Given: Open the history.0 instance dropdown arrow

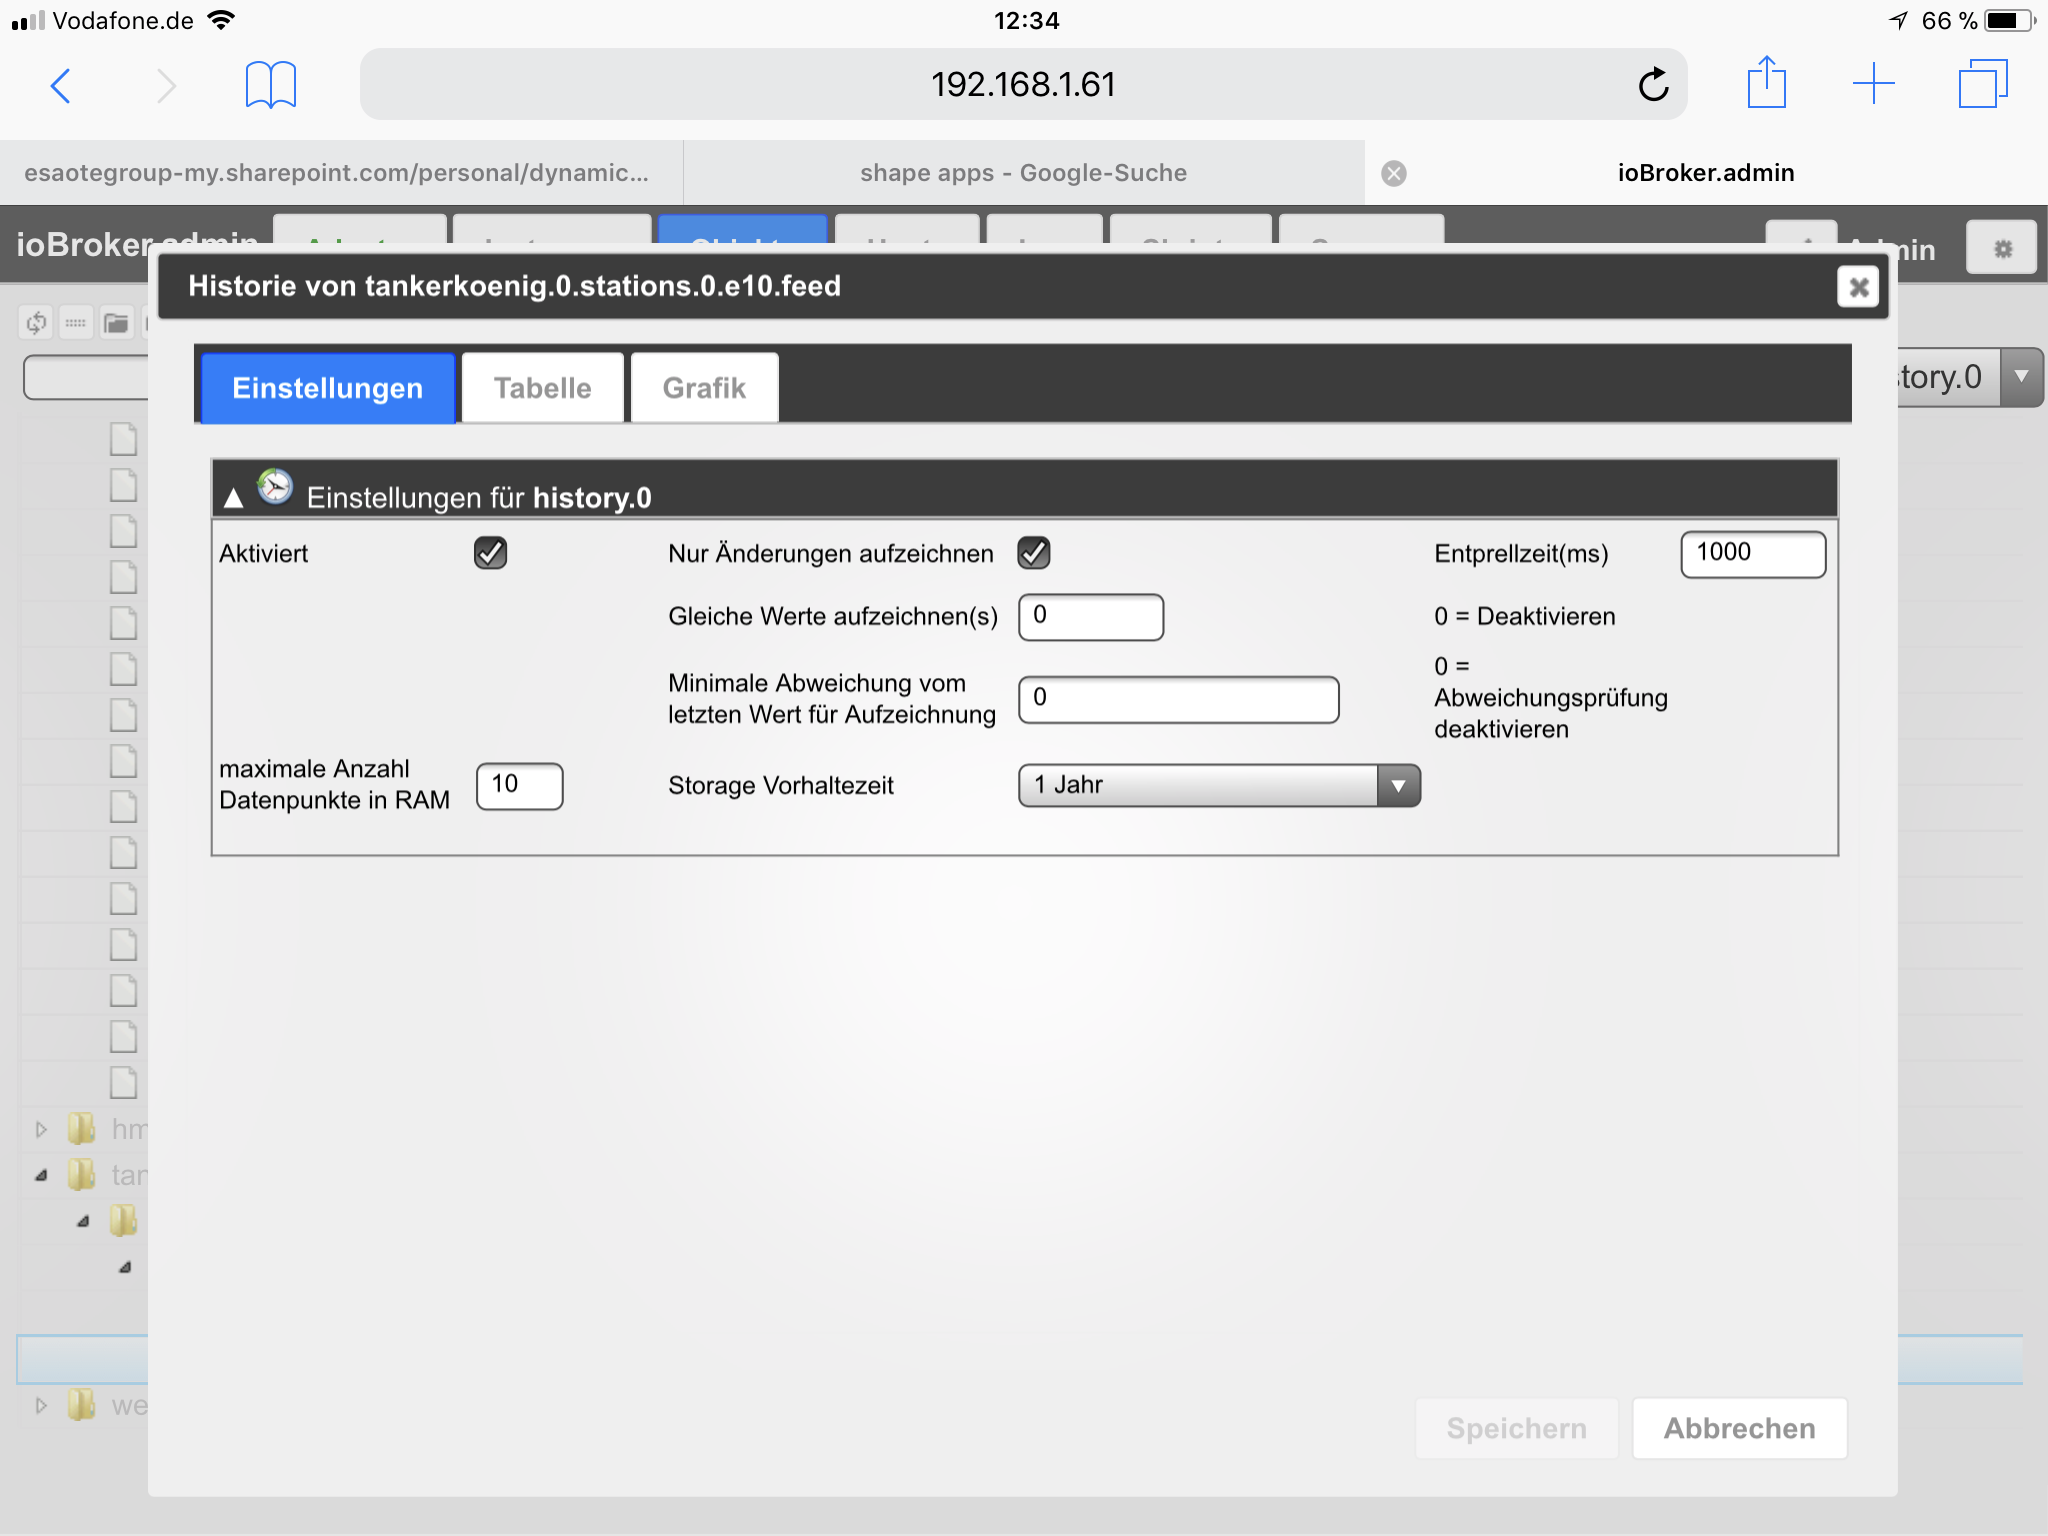Looking at the screenshot, I should click(2021, 377).
